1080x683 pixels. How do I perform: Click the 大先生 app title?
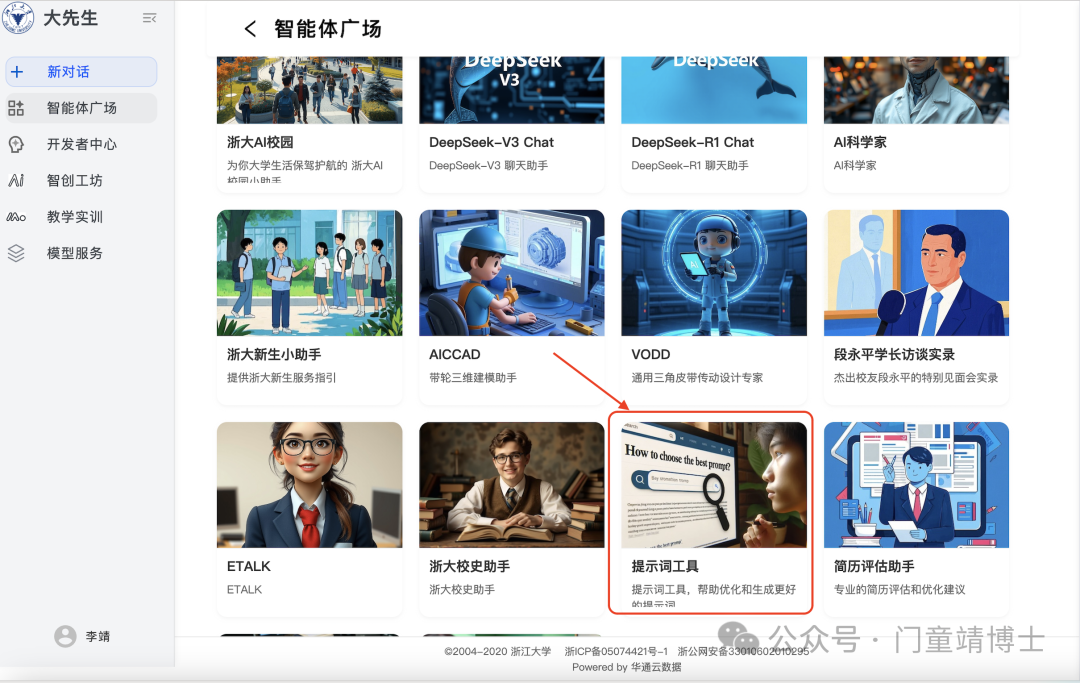click(x=70, y=18)
